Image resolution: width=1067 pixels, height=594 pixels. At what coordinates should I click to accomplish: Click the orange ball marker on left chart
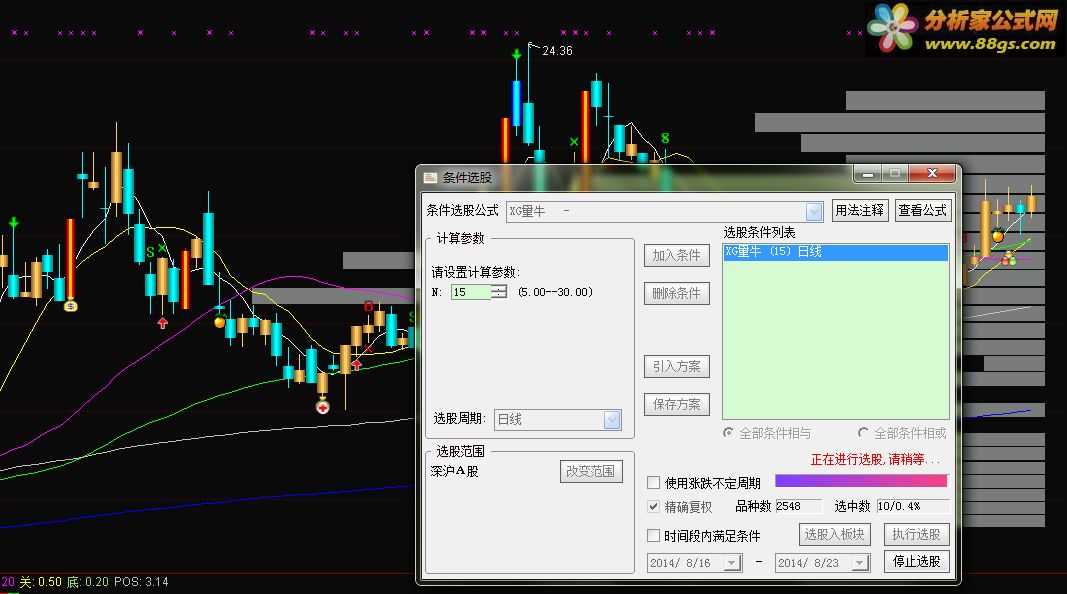click(220, 322)
